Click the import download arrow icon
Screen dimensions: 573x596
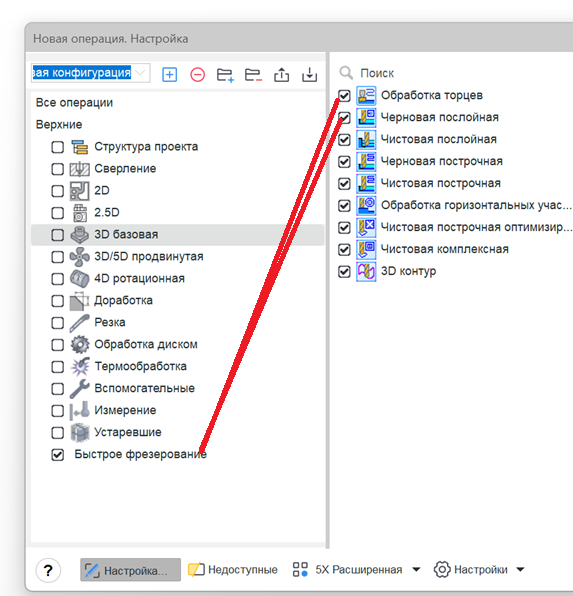click(x=310, y=74)
